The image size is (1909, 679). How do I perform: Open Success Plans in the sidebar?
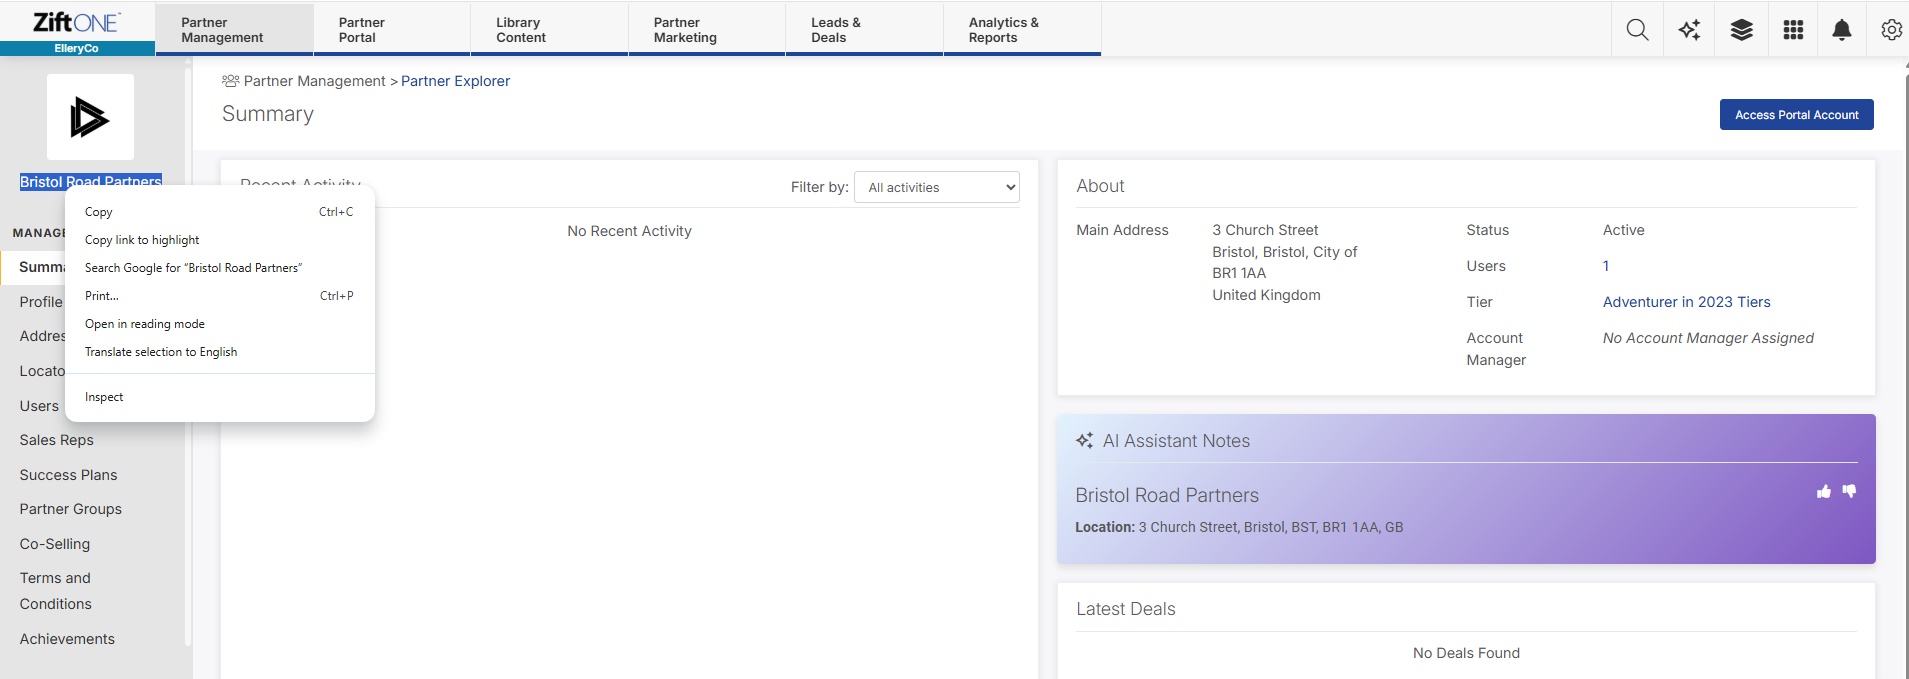pyautogui.click(x=68, y=475)
